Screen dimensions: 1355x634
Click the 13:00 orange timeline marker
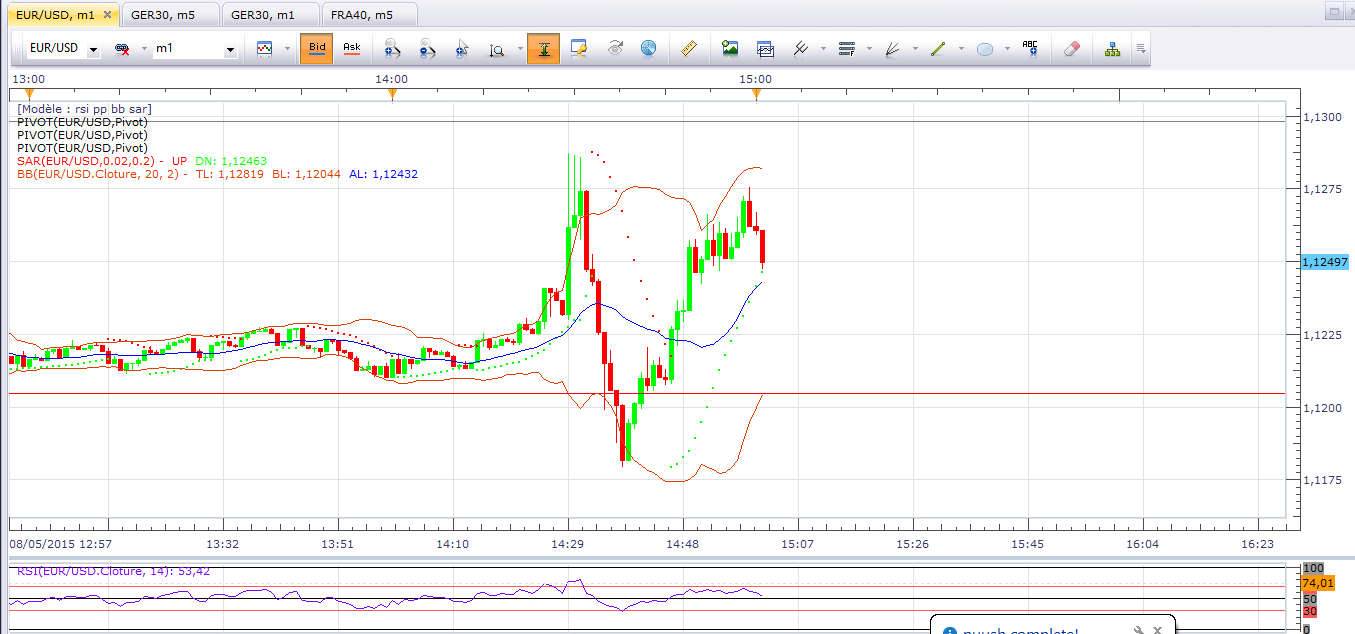click(29, 95)
